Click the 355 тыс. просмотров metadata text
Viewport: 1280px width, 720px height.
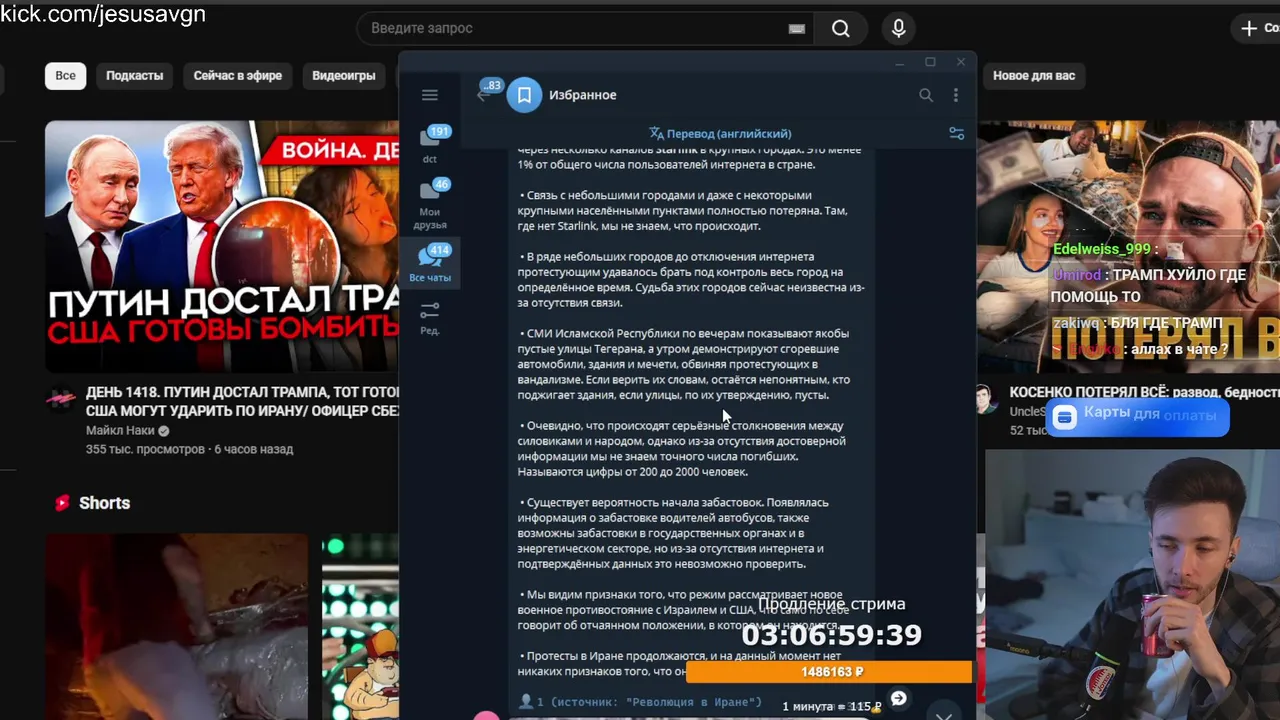point(145,450)
